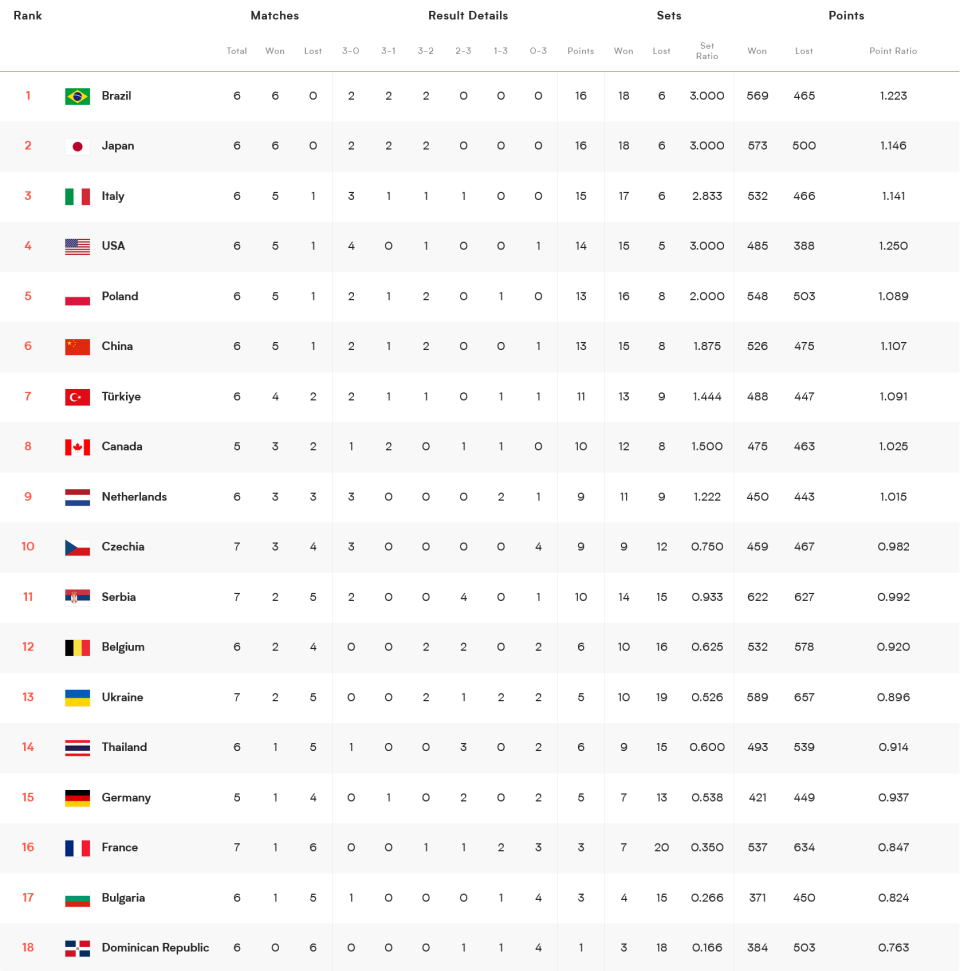This screenshot has width=960, height=971.
Task: Click the Dominican Republic flag icon
Action: click(77, 948)
